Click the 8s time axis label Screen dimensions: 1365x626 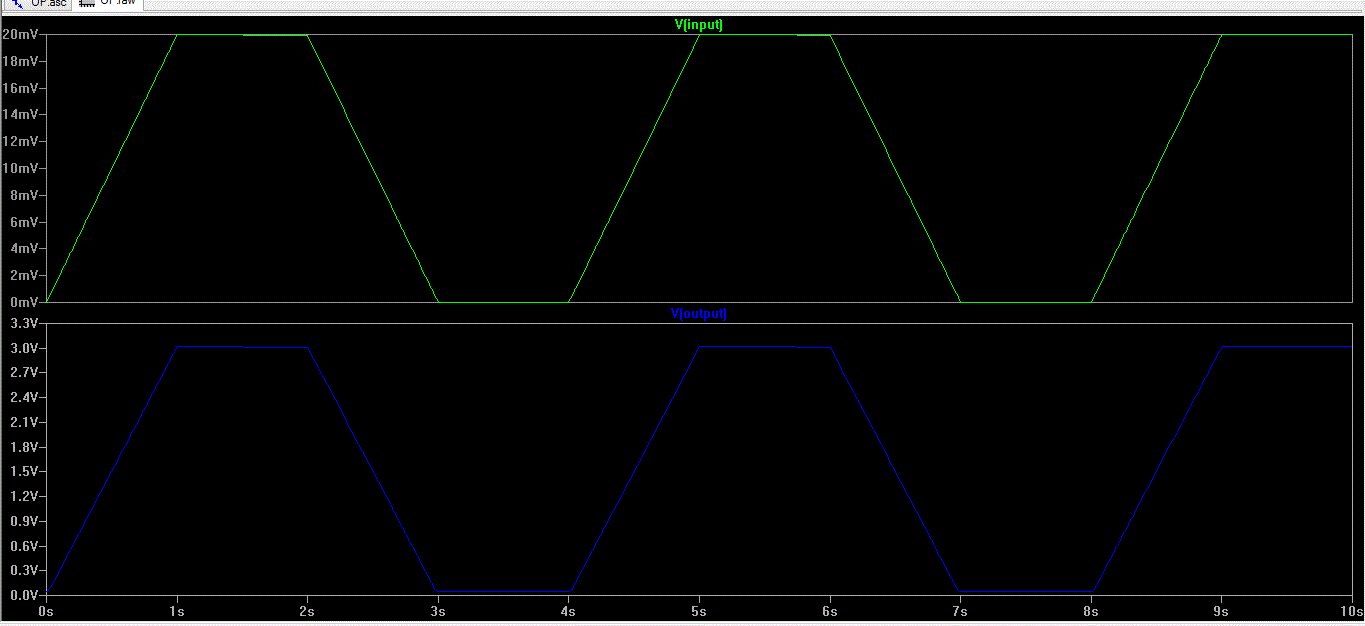tap(1091, 609)
